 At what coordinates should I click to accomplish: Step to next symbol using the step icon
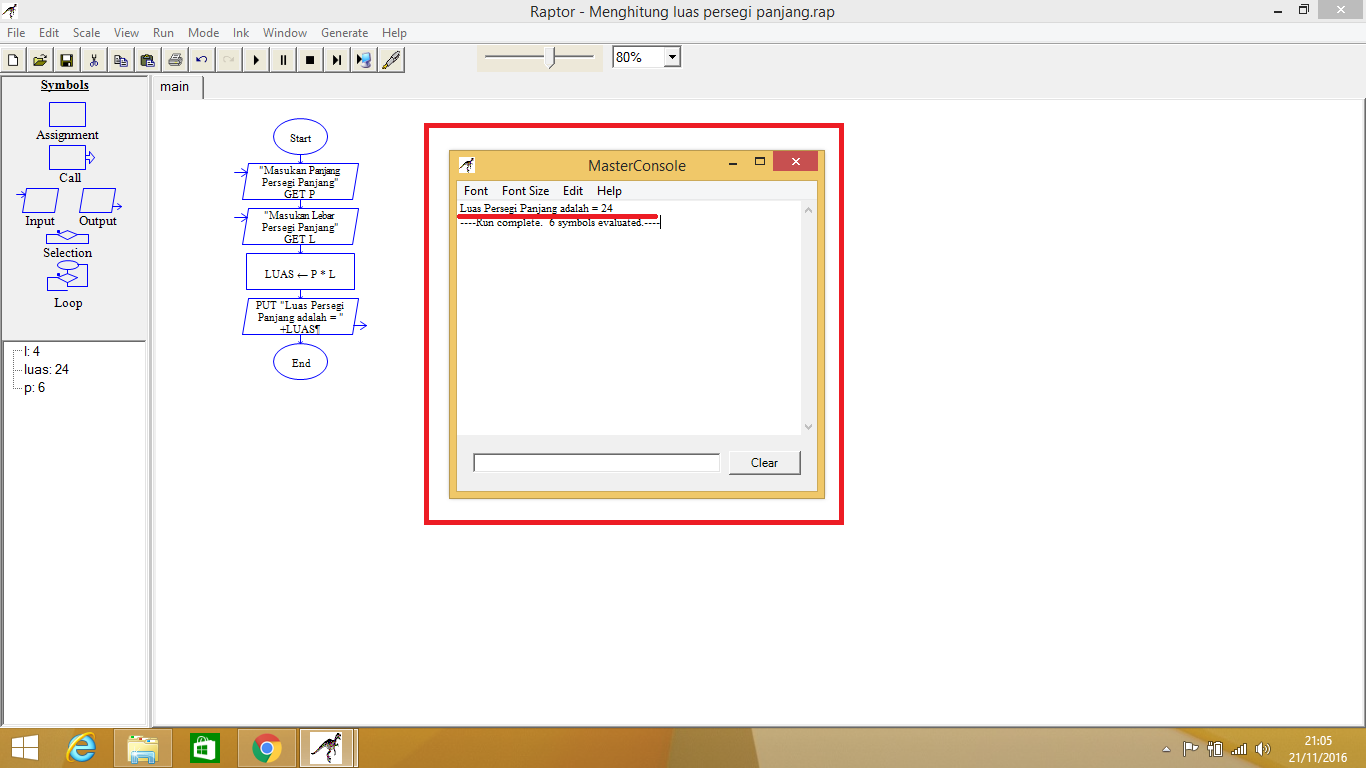(x=337, y=59)
